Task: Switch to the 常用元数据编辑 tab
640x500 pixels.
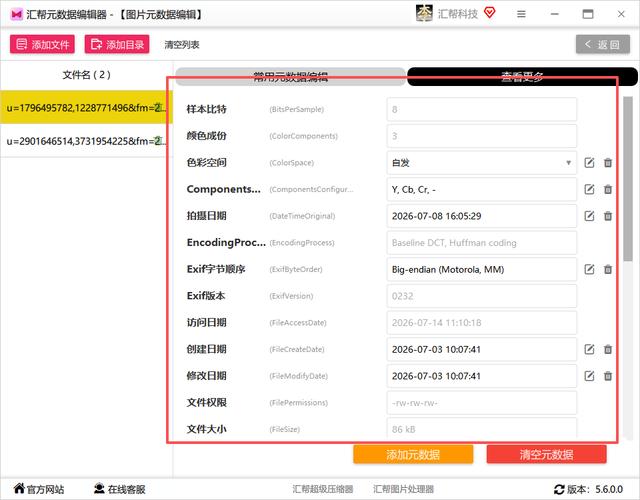Action: tap(291, 76)
